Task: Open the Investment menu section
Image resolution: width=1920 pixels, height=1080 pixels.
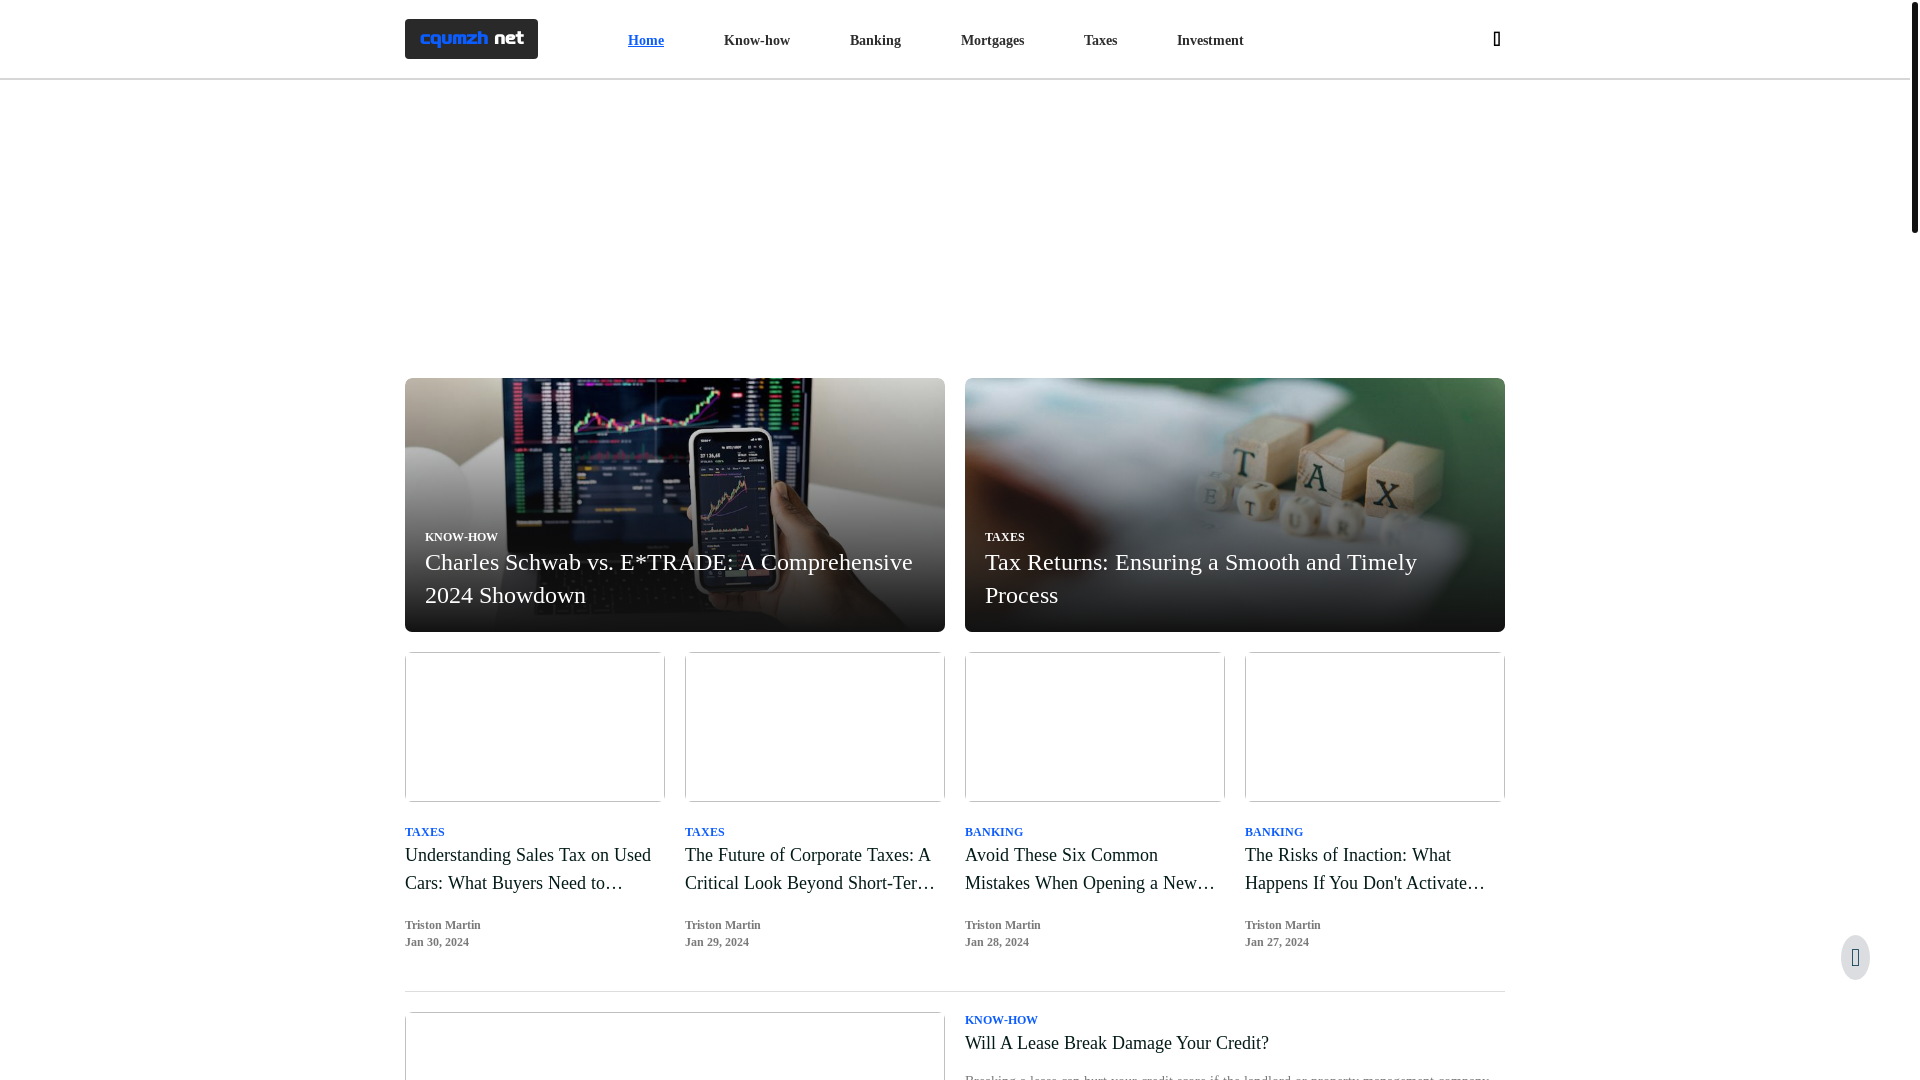Action: coord(1210,41)
